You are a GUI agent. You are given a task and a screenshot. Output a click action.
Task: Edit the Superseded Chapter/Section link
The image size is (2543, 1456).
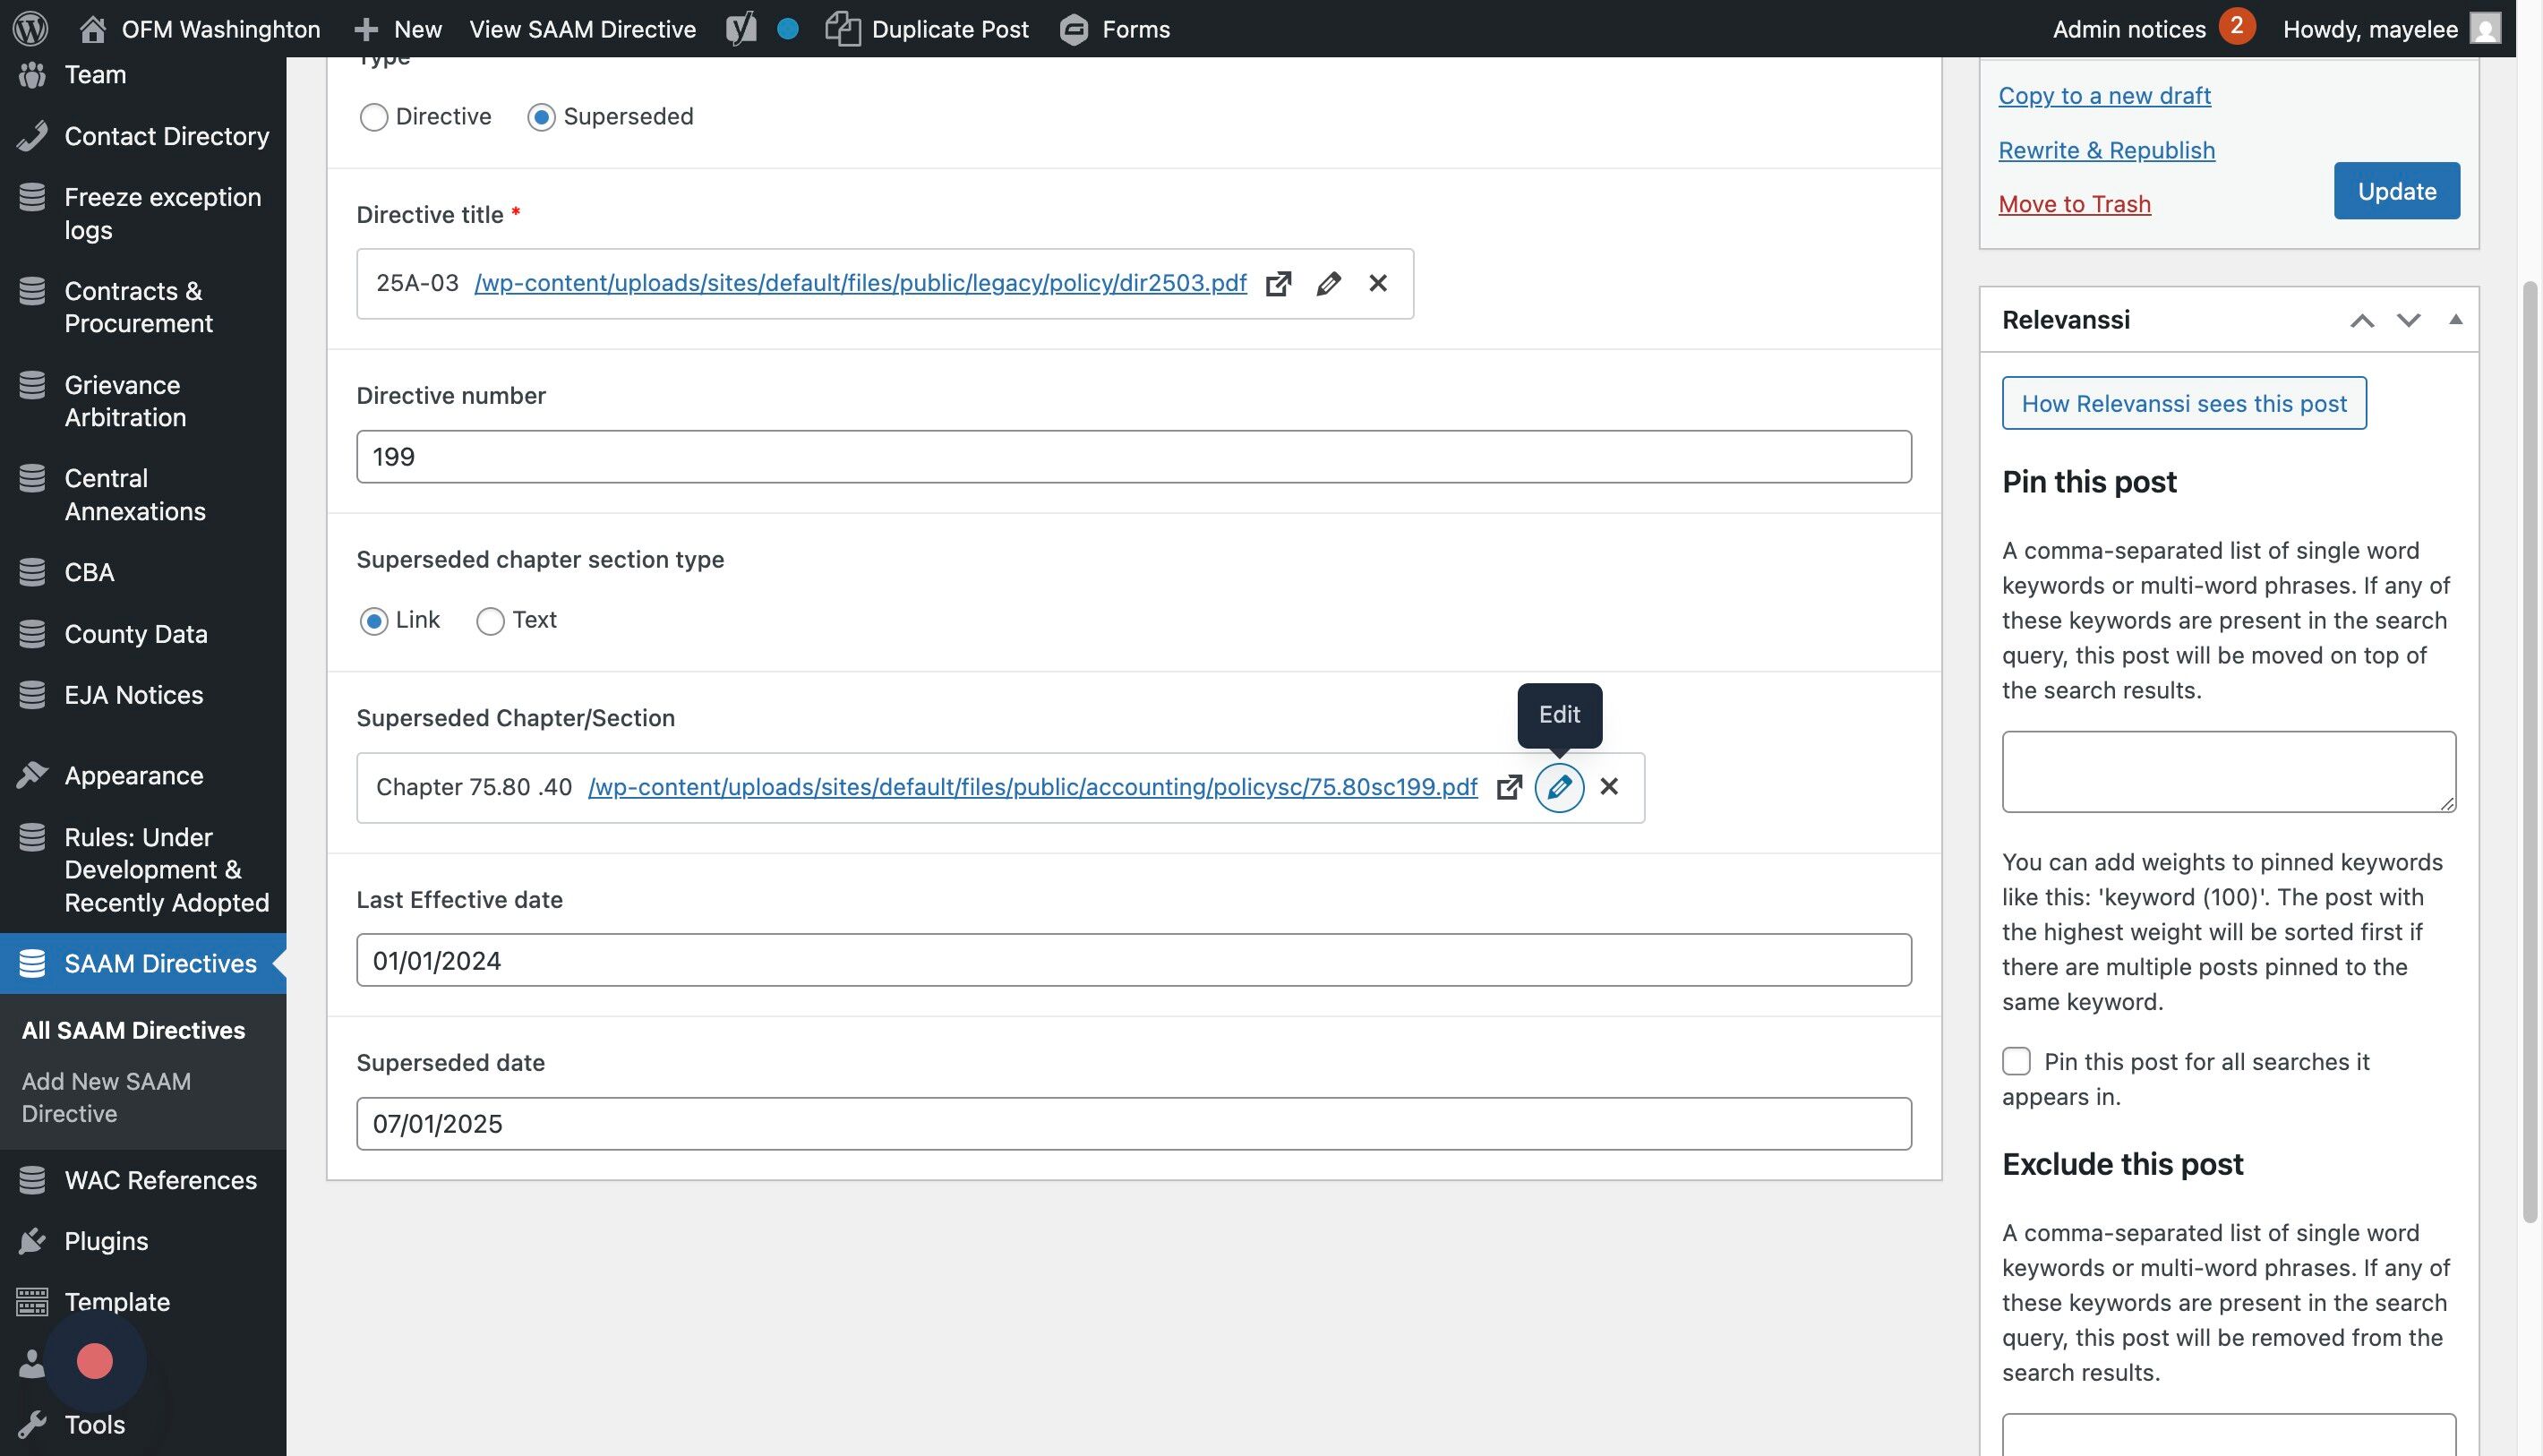coord(1559,788)
